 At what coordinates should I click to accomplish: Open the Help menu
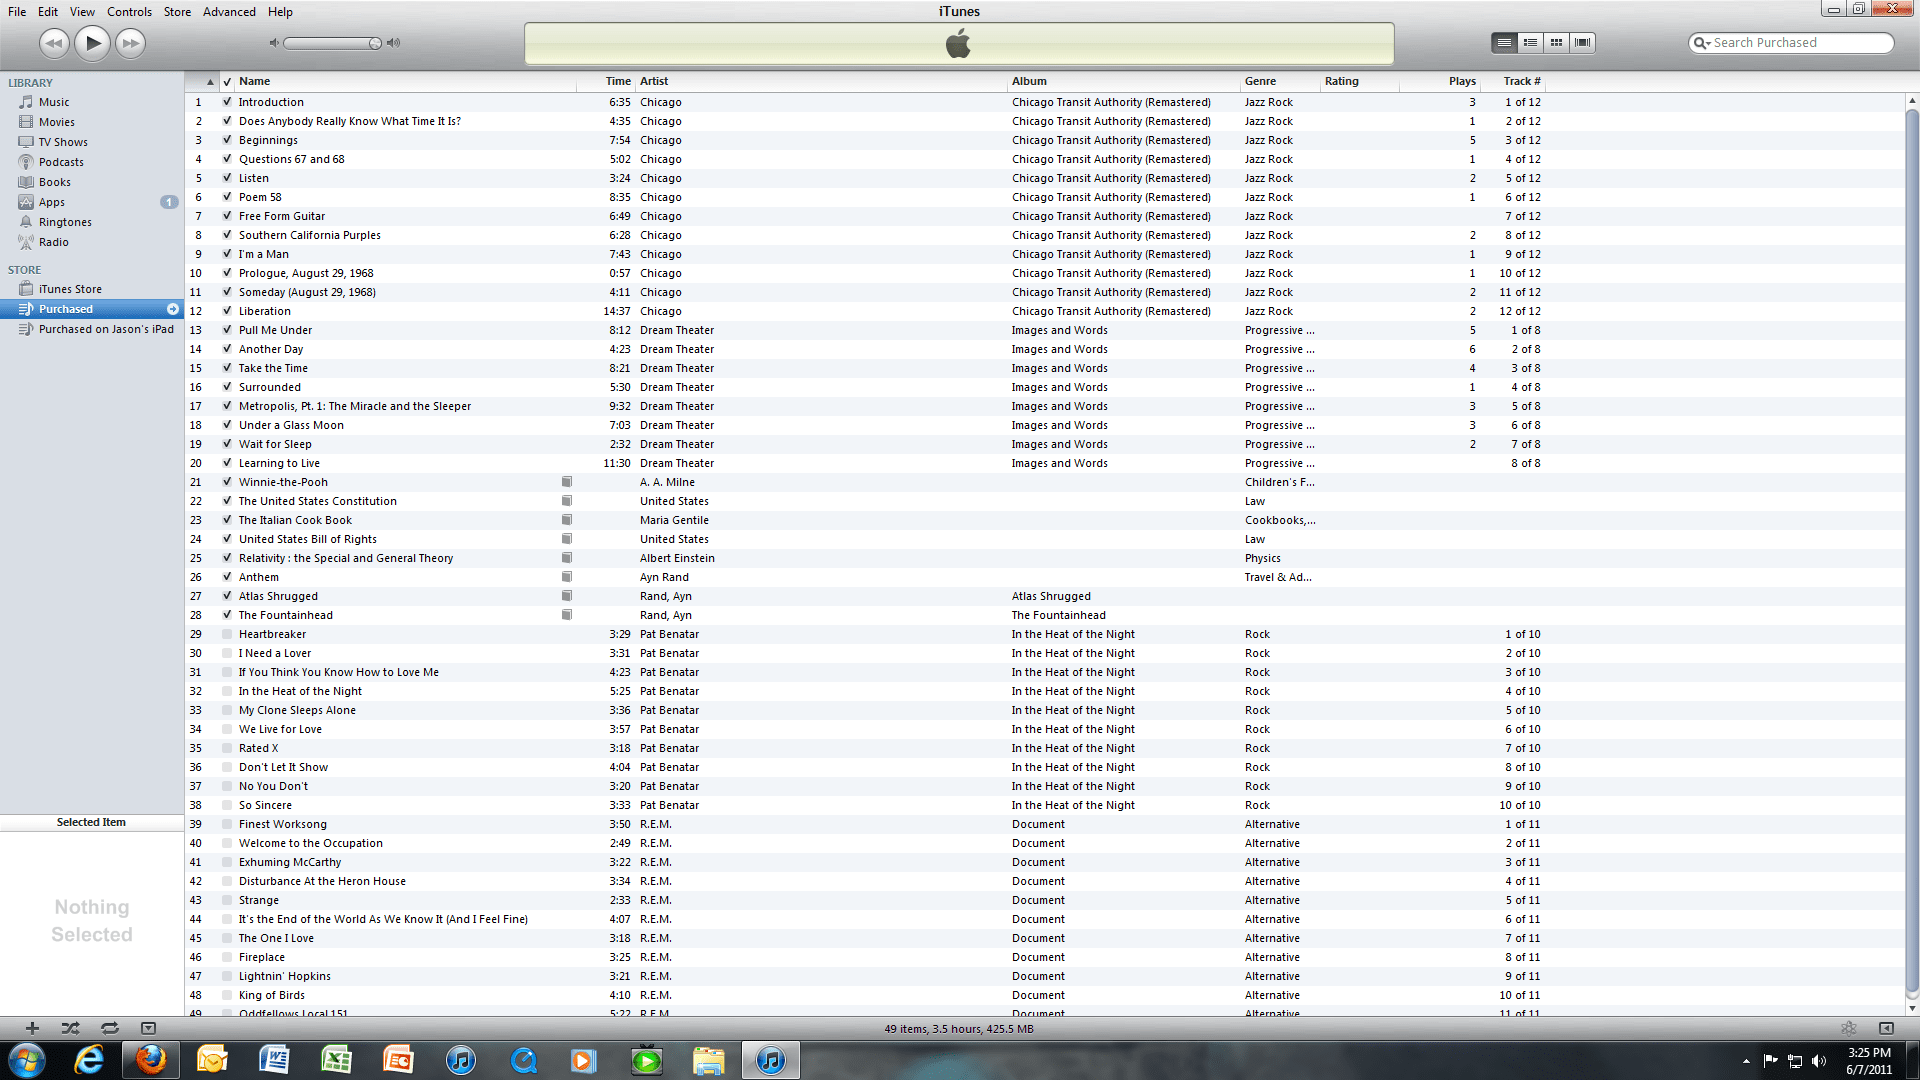point(280,12)
